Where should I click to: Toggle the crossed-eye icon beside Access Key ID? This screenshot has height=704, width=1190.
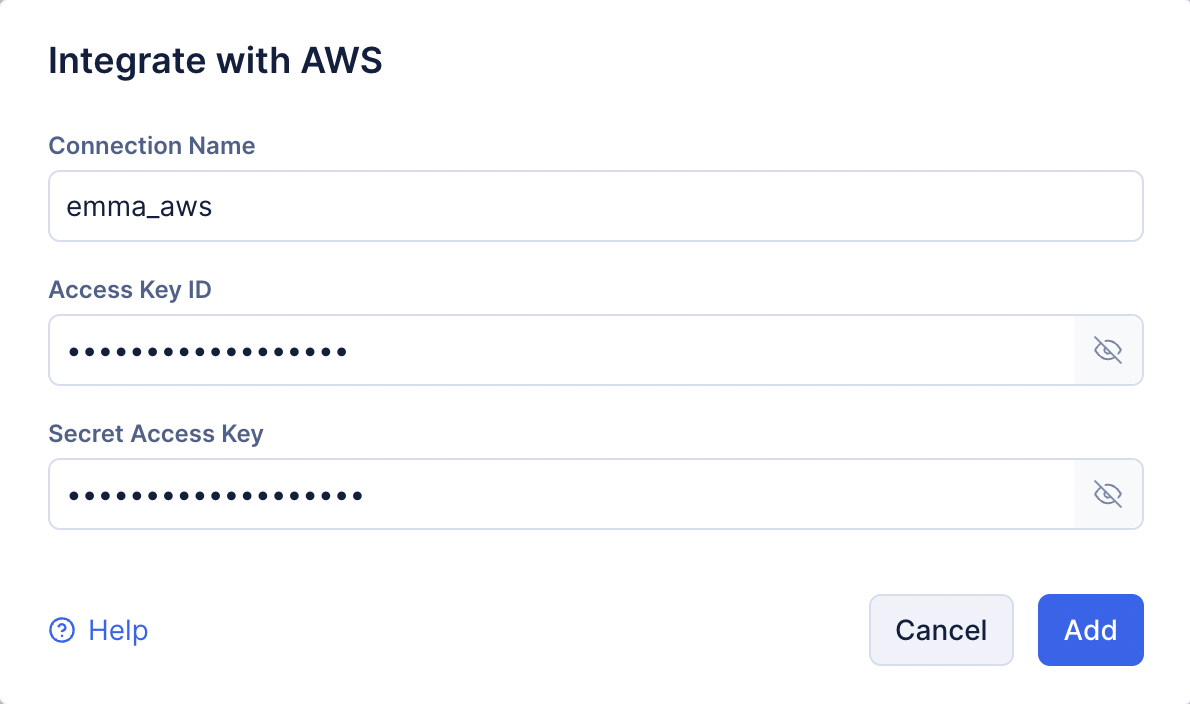tap(1108, 350)
